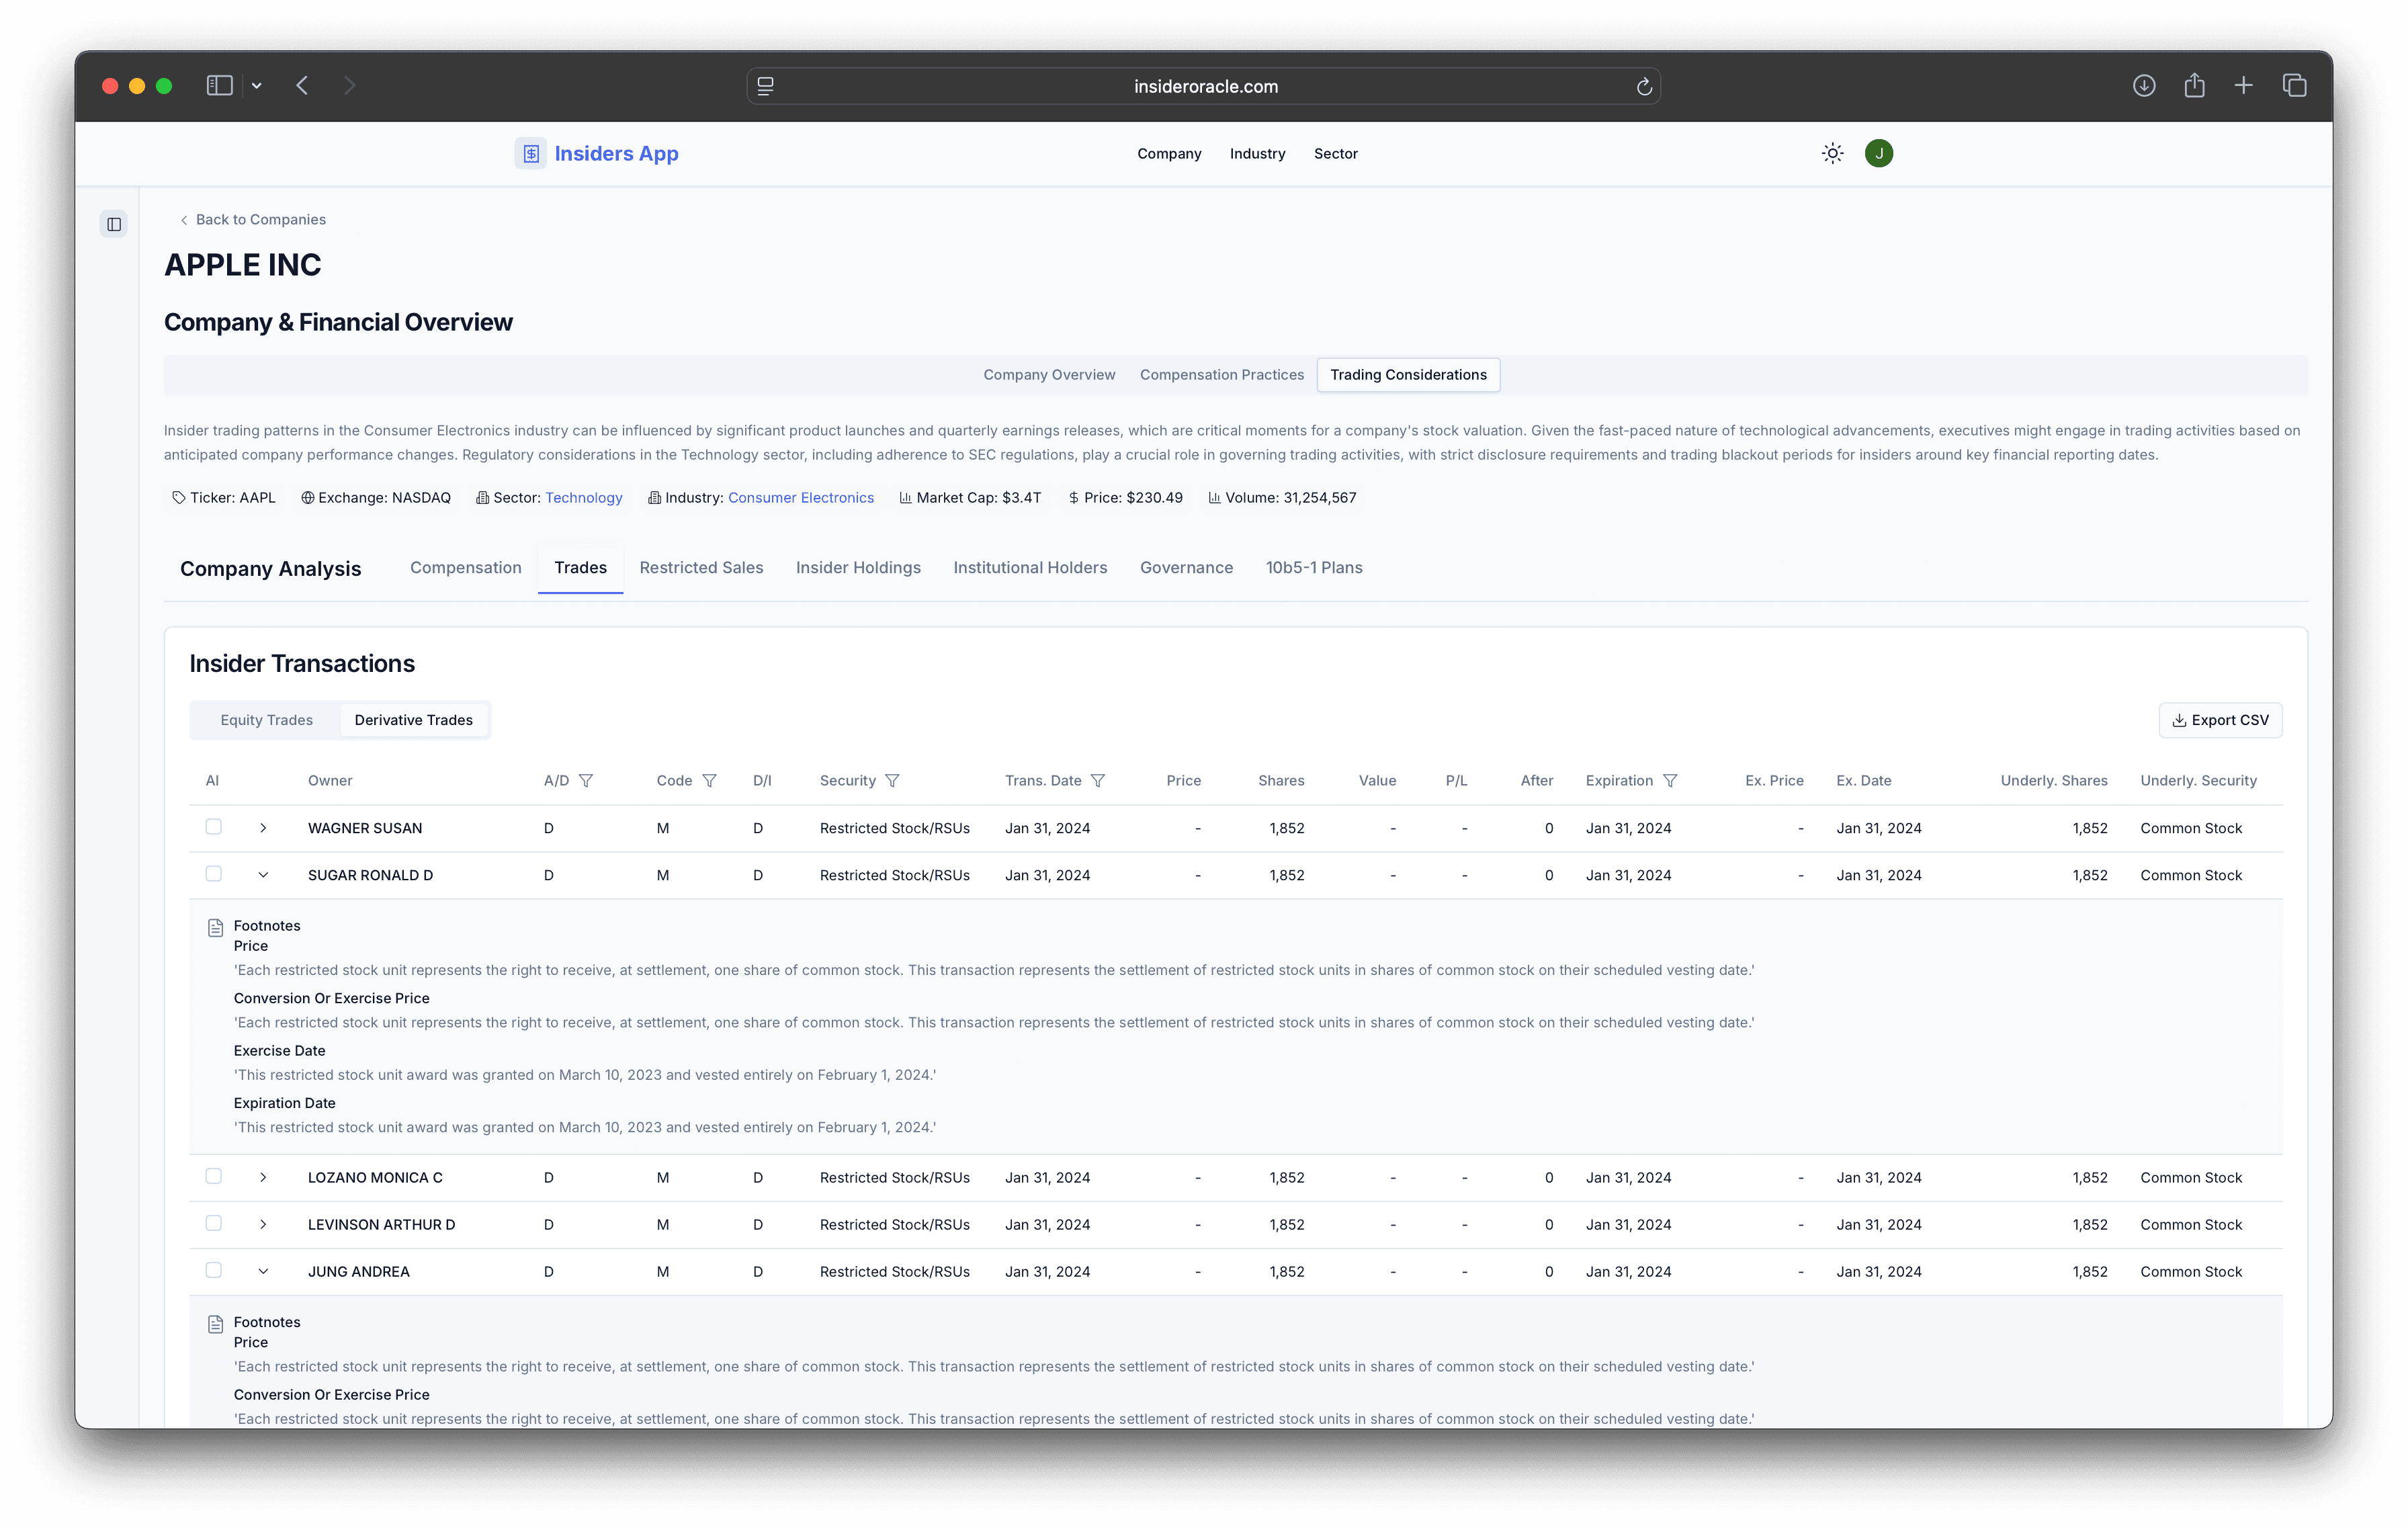This screenshot has height=1528, width=2408.
Task: Expand the WAGNER SUSAN row details
Action: (x=263, y=828)
